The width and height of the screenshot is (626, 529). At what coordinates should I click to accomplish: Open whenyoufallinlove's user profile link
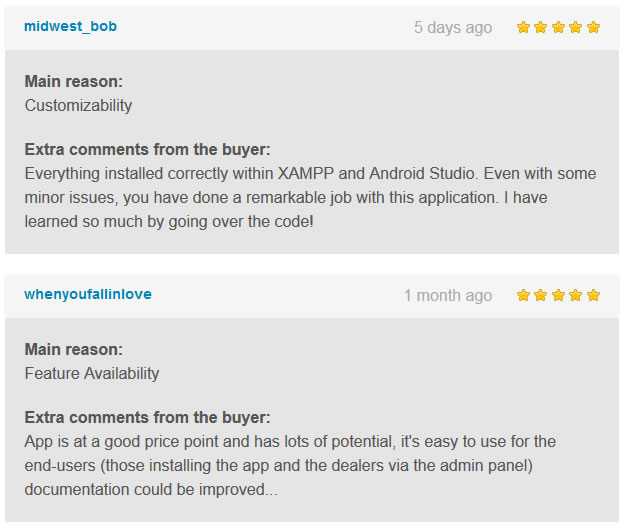tap(88, 294)
